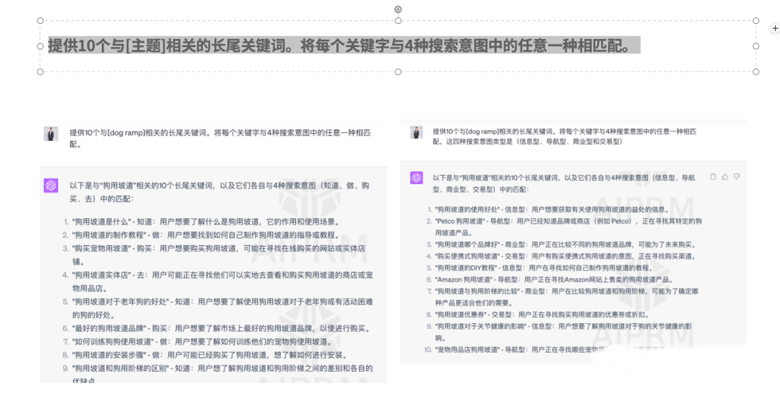Click the user avatar in the right chat screenshot
This screenshot has width=780, height=394.
point(416,132)
